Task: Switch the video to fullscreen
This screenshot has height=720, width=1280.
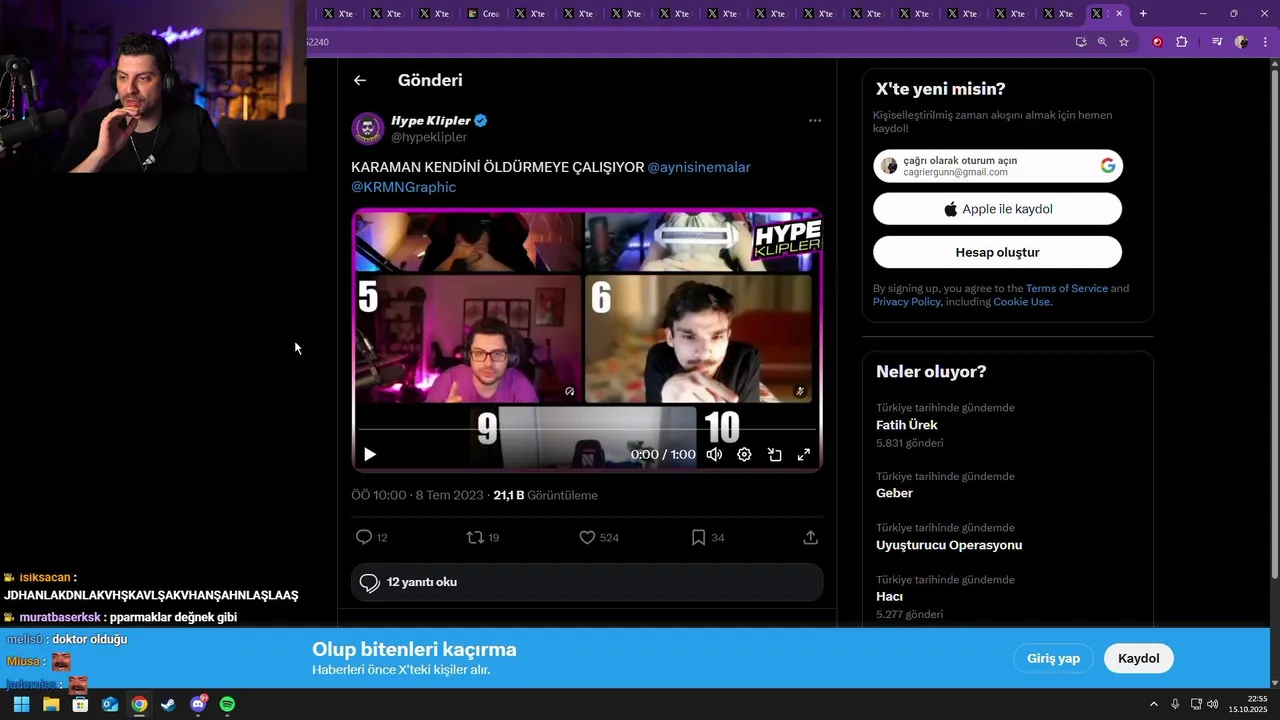Action: 803,454
